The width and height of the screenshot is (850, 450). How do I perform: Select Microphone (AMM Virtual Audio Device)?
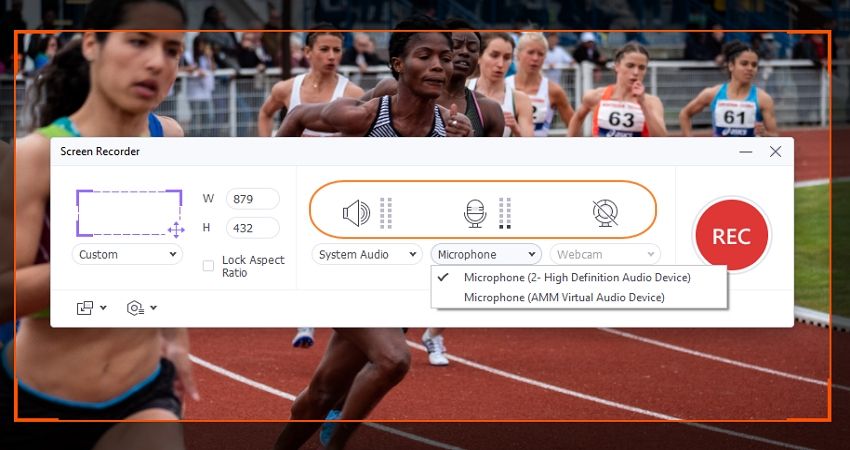[579, 297]
